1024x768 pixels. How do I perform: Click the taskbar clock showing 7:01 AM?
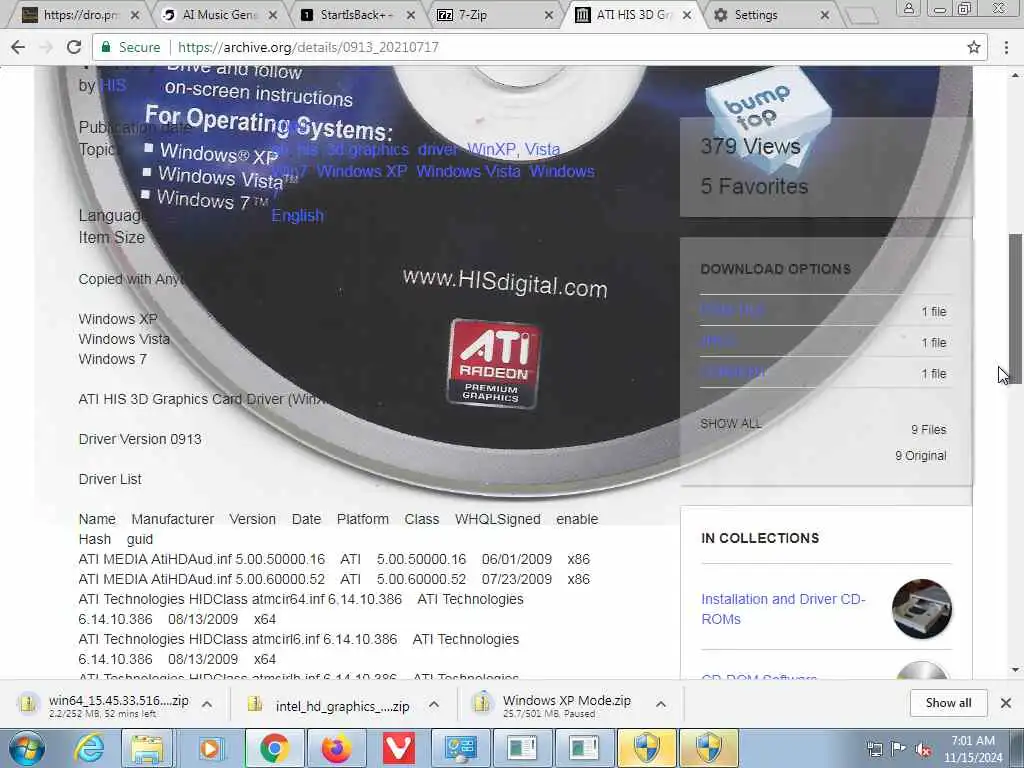(x=972, y=749)
